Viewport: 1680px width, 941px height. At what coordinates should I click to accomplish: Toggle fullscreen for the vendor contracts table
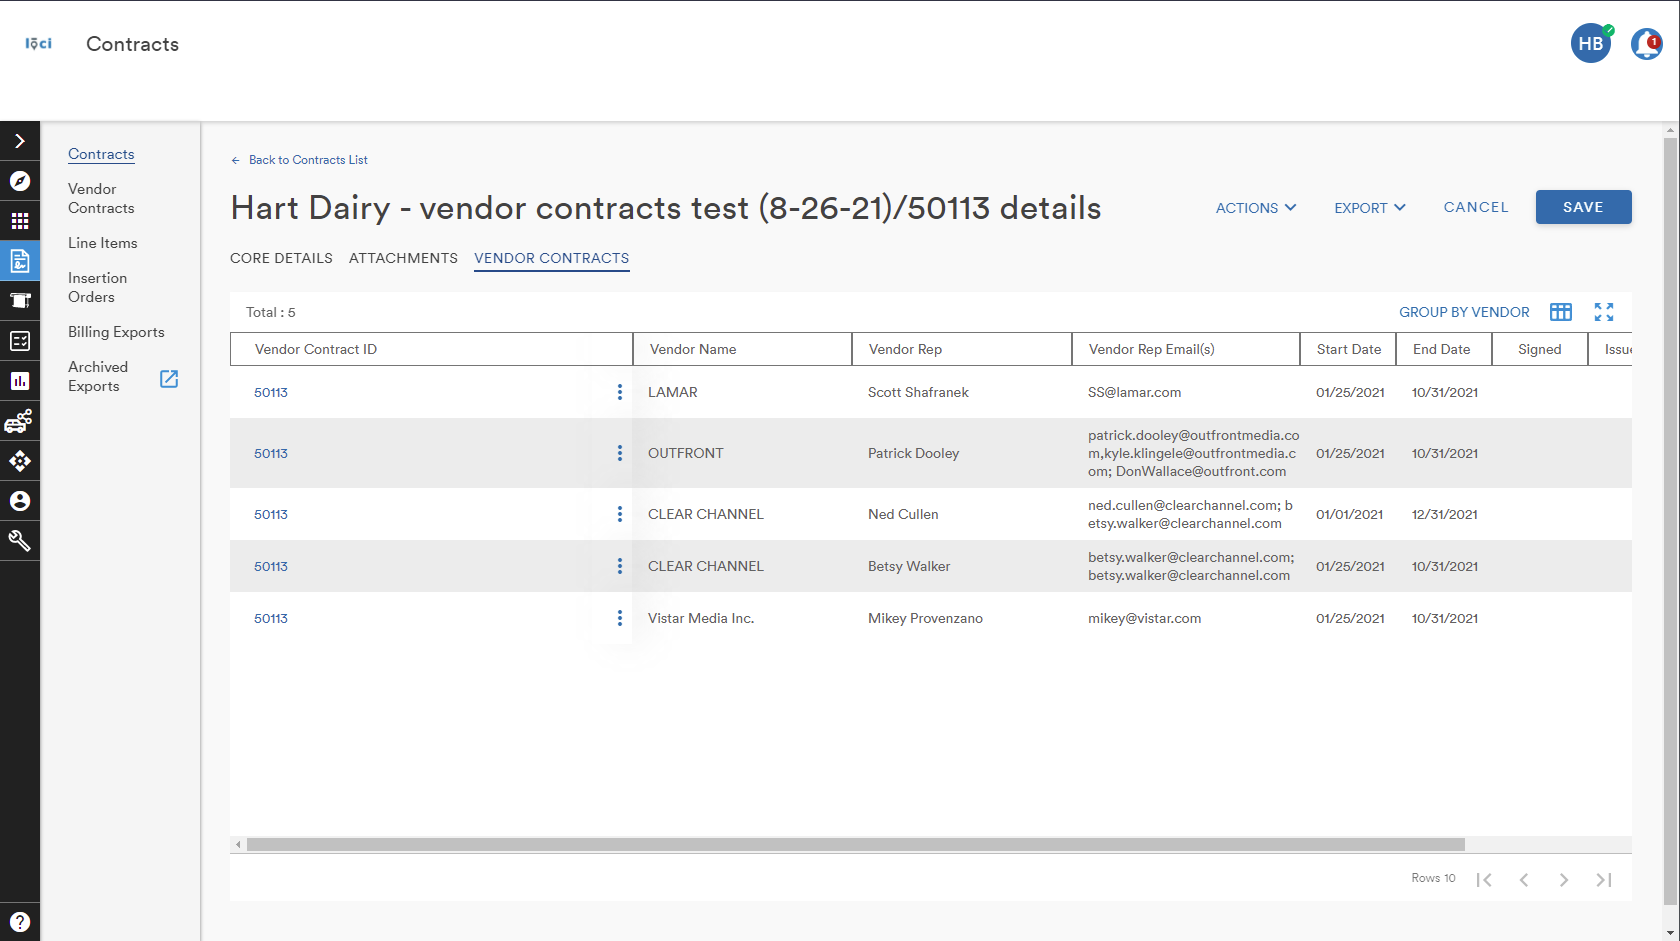[x=1604, y=312]
